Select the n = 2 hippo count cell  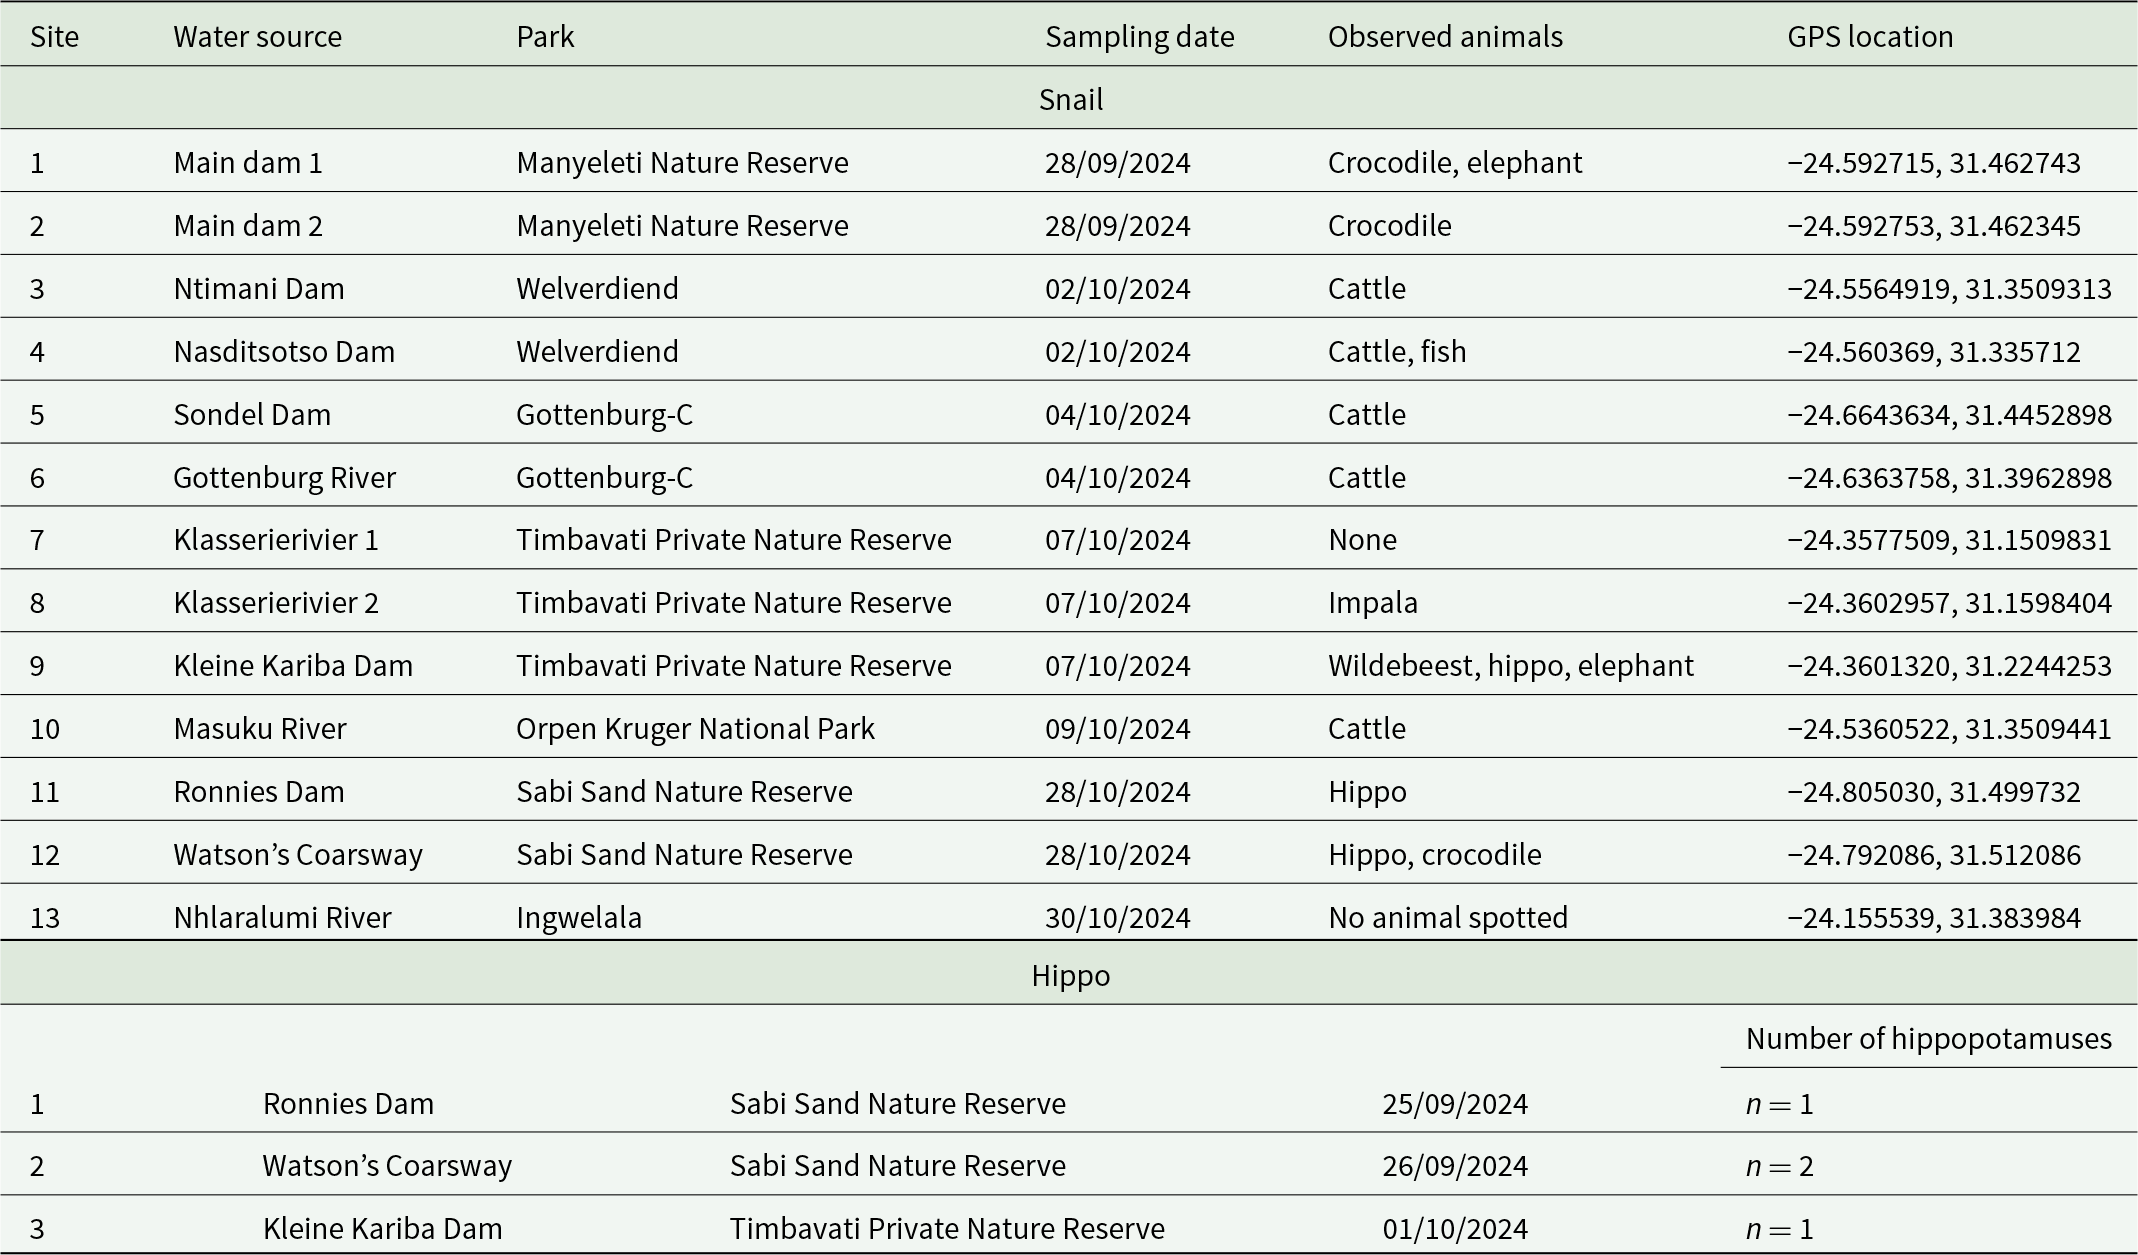coord(1779,1166)
